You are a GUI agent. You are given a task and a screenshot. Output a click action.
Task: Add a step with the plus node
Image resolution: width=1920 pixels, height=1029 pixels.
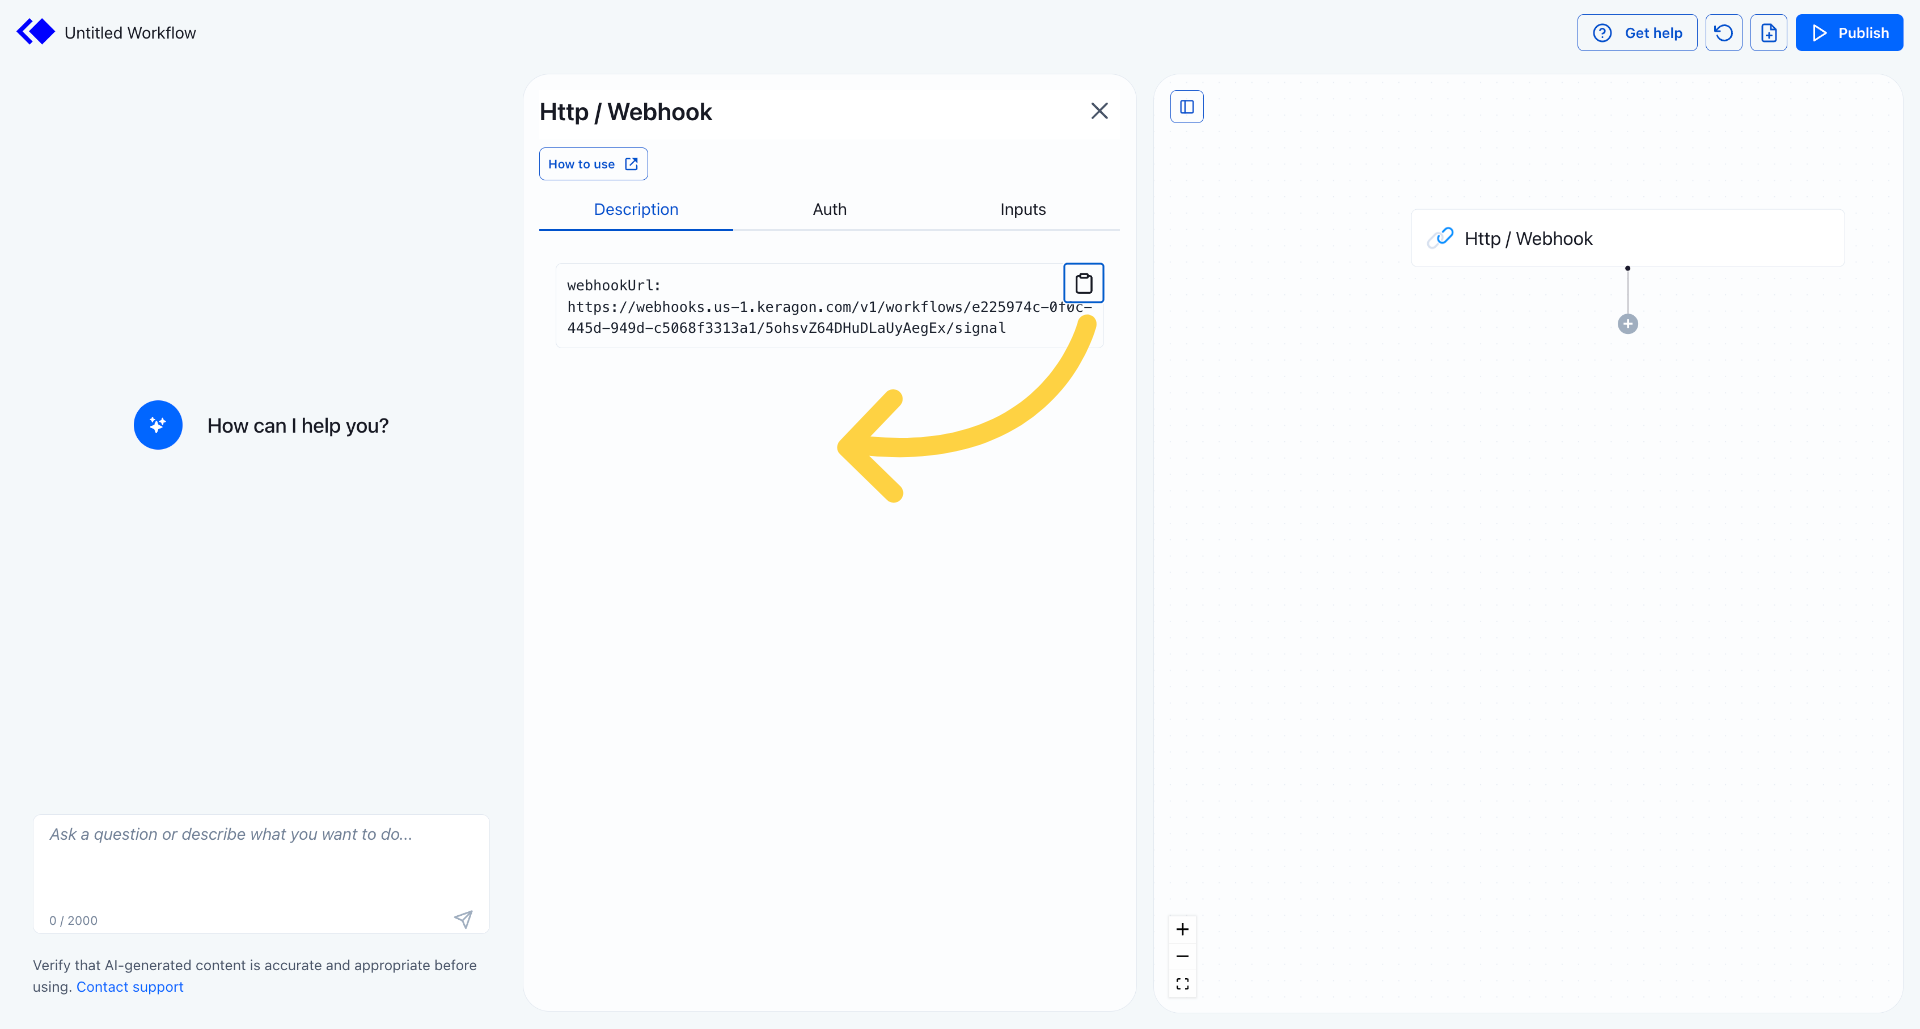[1628, 324]
